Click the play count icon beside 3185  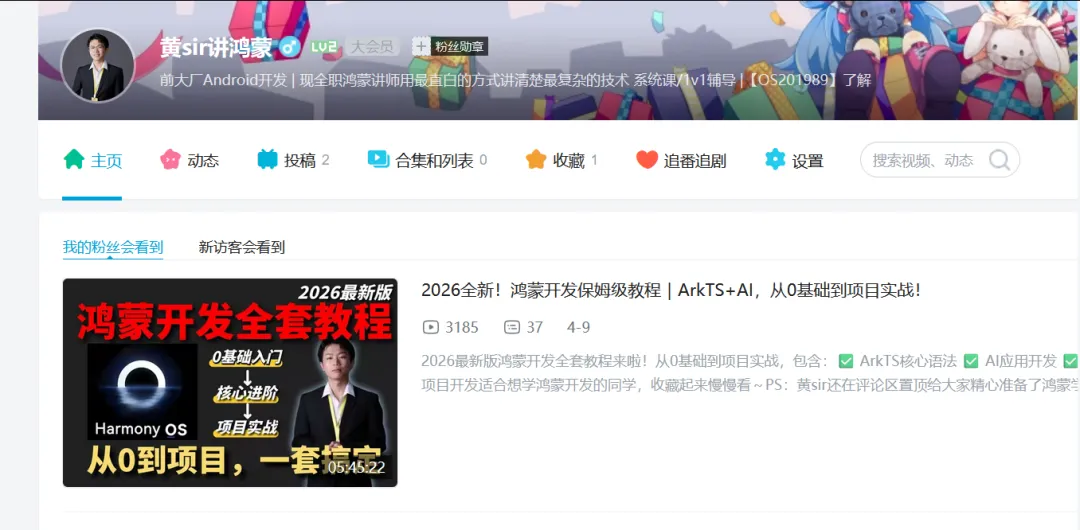(430, 327)
